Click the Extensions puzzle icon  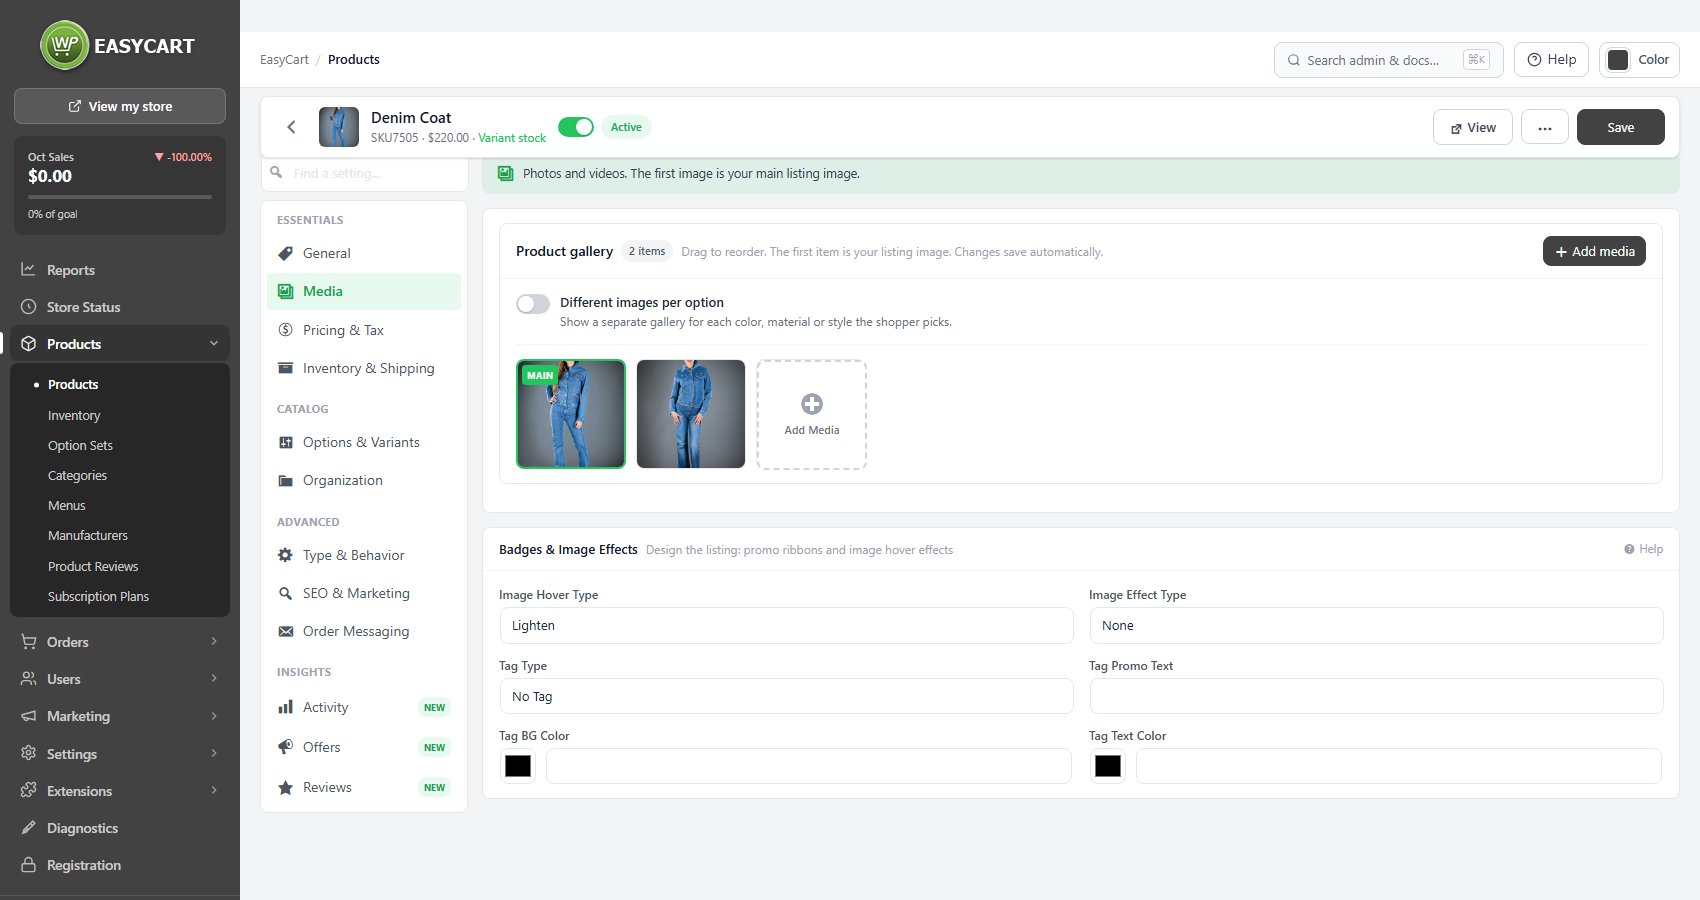(28, 790)
